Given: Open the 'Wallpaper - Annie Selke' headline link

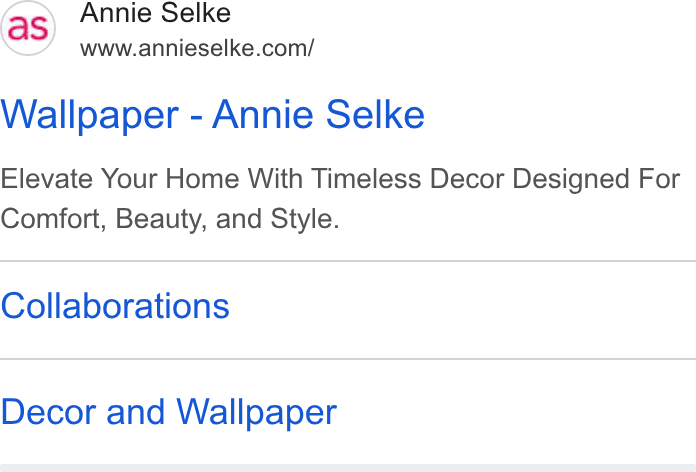Looking at the screenshot, I should 213,115.
